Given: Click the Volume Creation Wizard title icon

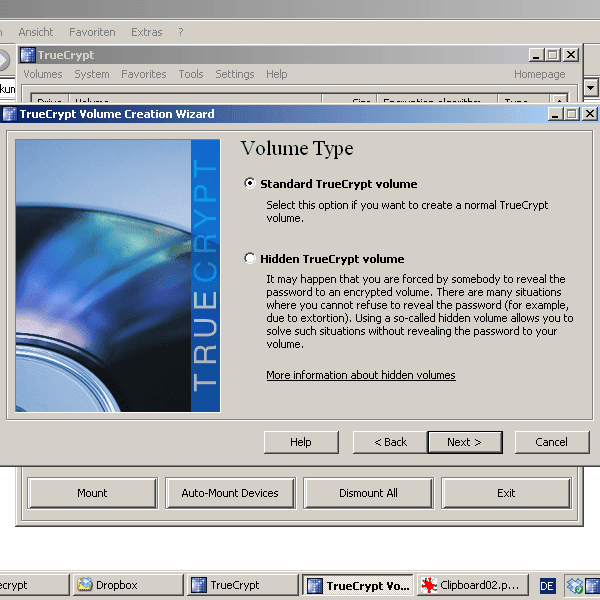Looking at the screenshot, I should point(10,114).
